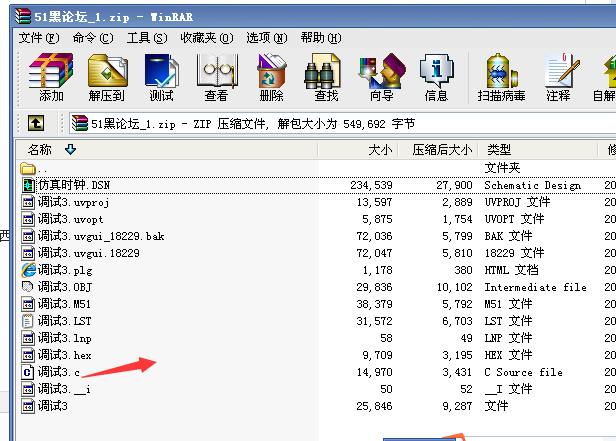616x441 pixels.
Task: Click type text 'Schematic Design'
Action: (532, 185)
